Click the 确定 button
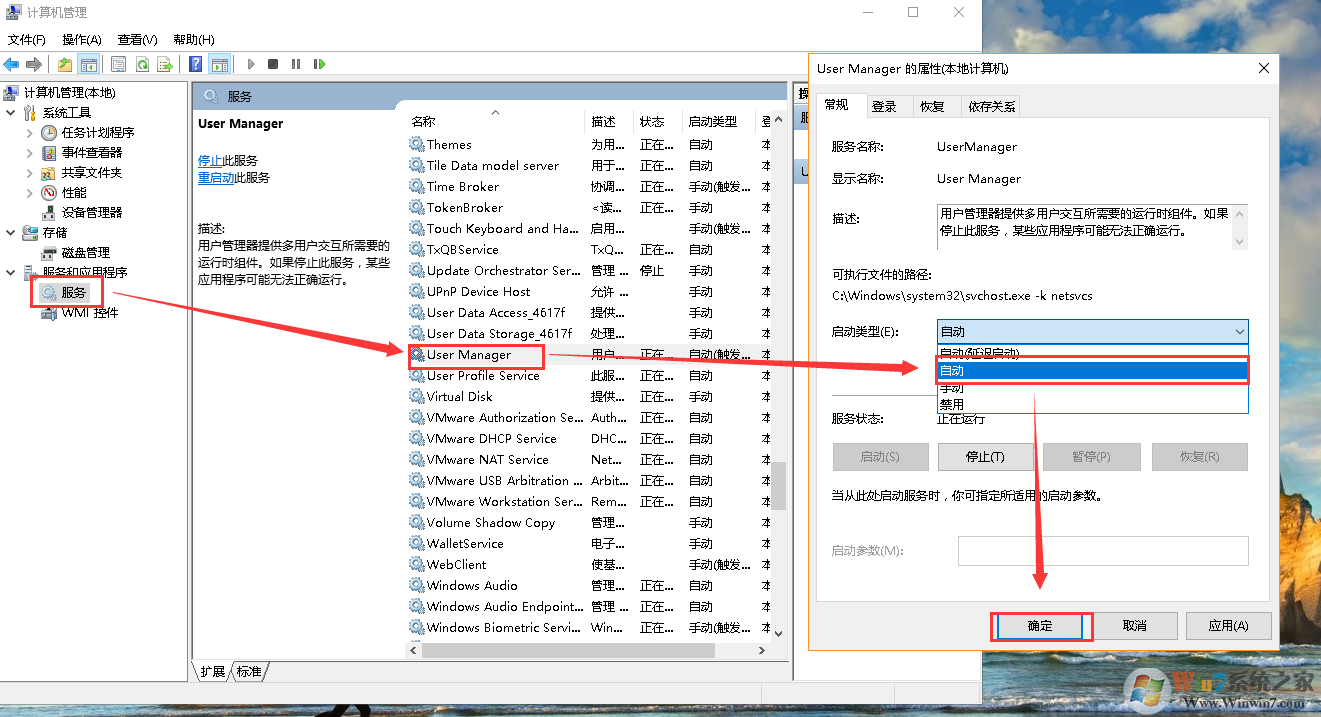Viewport: 1321px width, 717px height. [1040, 626]
